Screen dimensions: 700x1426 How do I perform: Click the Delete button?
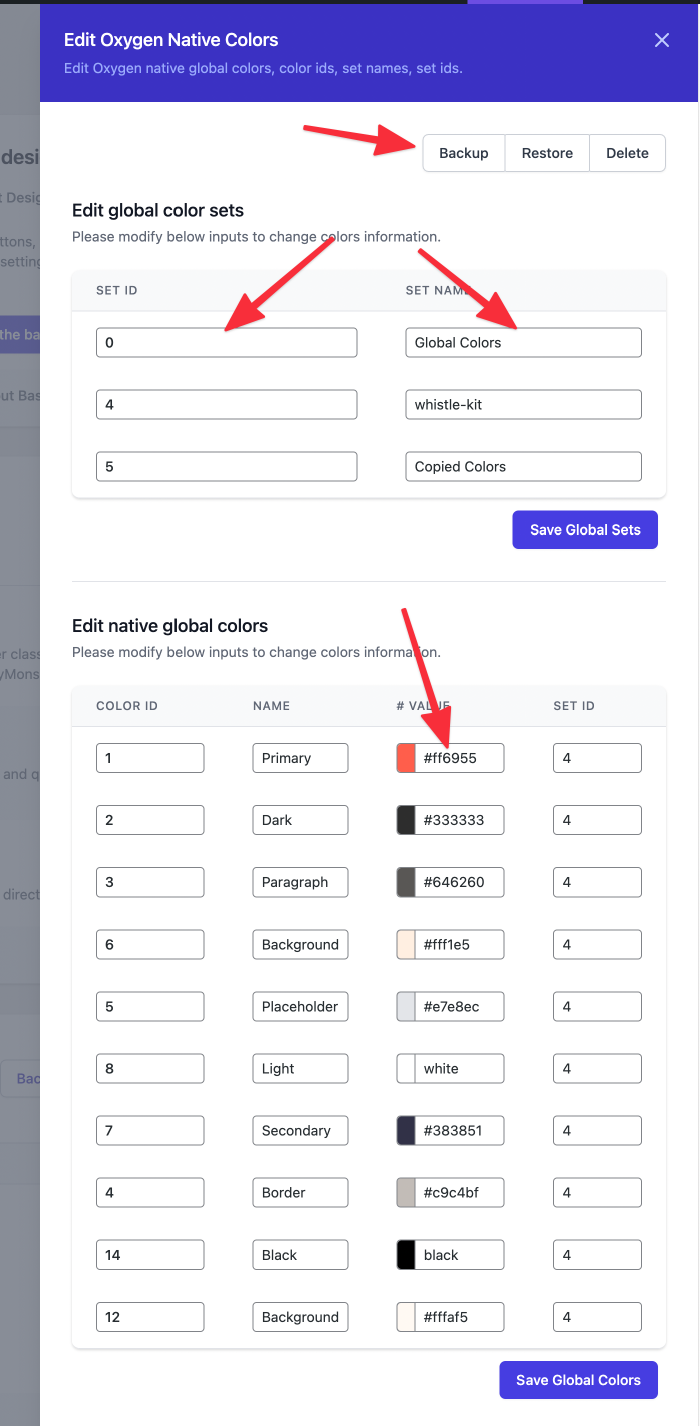627,153
